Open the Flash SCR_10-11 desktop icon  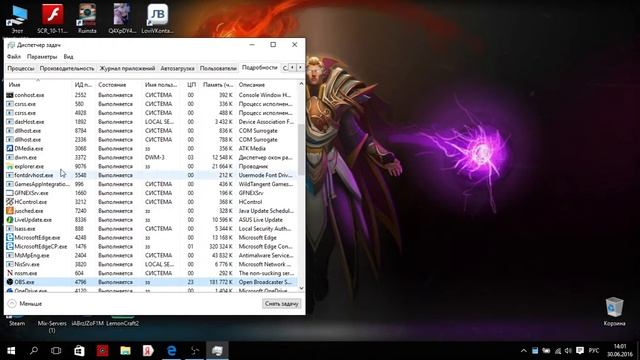point(52,19)
